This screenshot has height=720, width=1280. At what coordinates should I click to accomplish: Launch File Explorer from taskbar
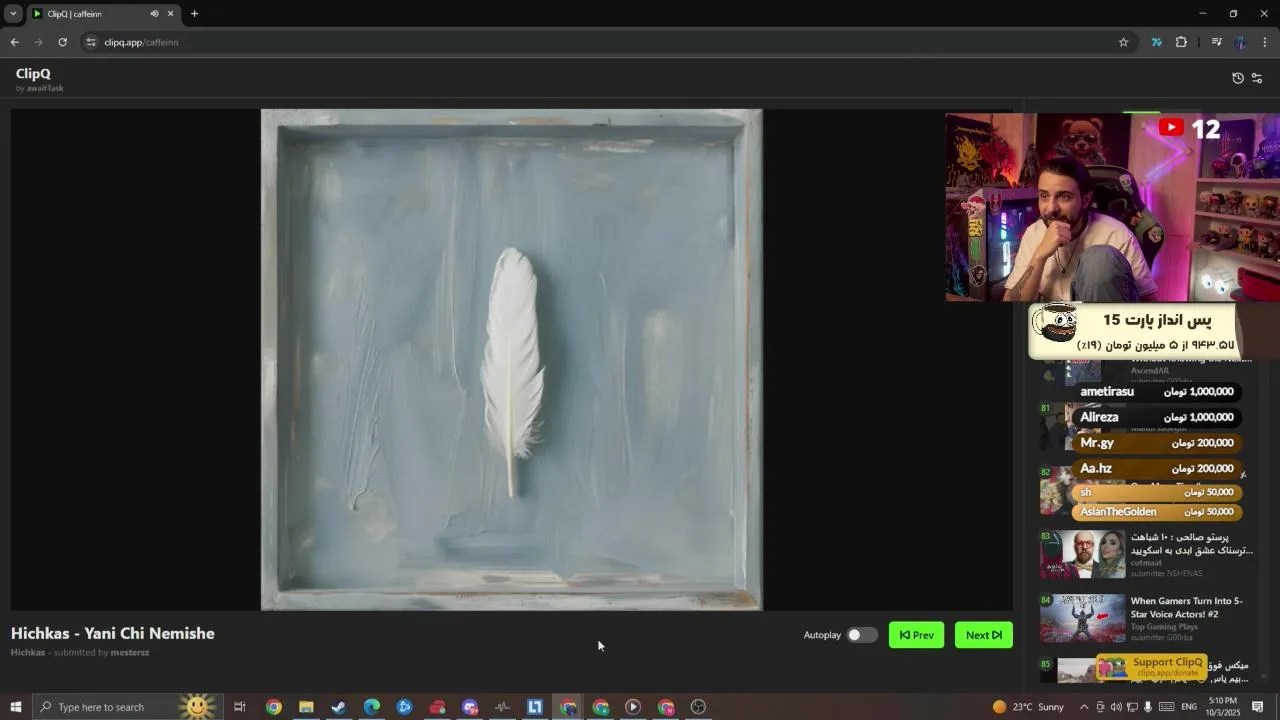306,707
